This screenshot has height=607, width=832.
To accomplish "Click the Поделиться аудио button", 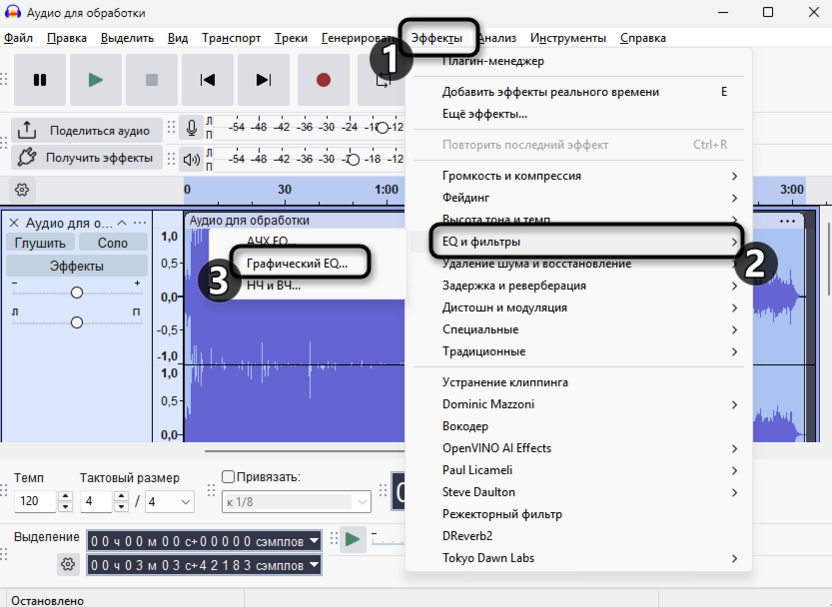I will 87,131.
